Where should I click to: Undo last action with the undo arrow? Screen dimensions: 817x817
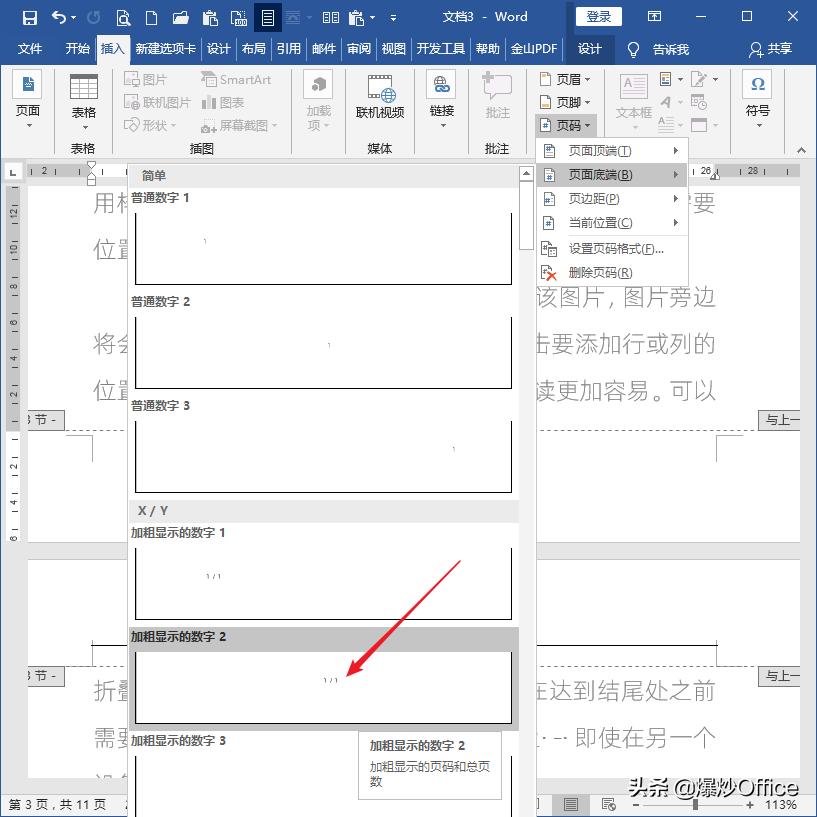(57, 16)
